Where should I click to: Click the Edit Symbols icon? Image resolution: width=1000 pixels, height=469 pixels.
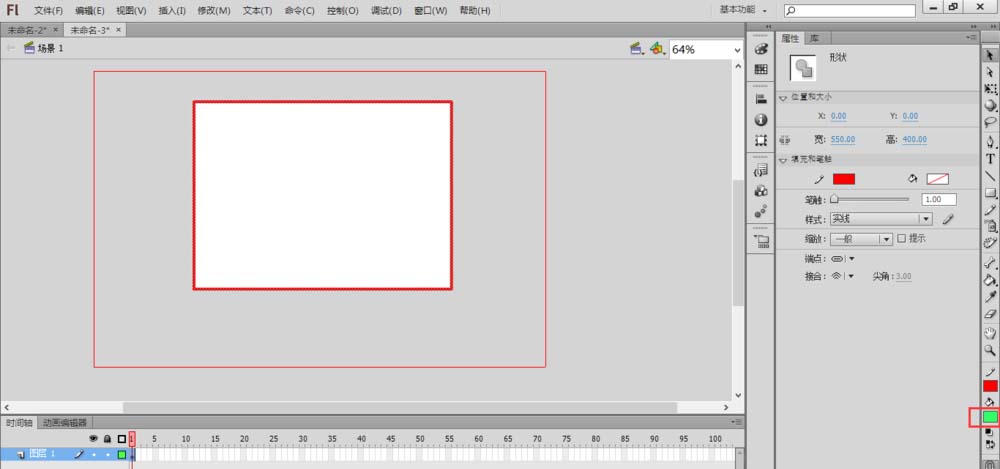(657, 48)
